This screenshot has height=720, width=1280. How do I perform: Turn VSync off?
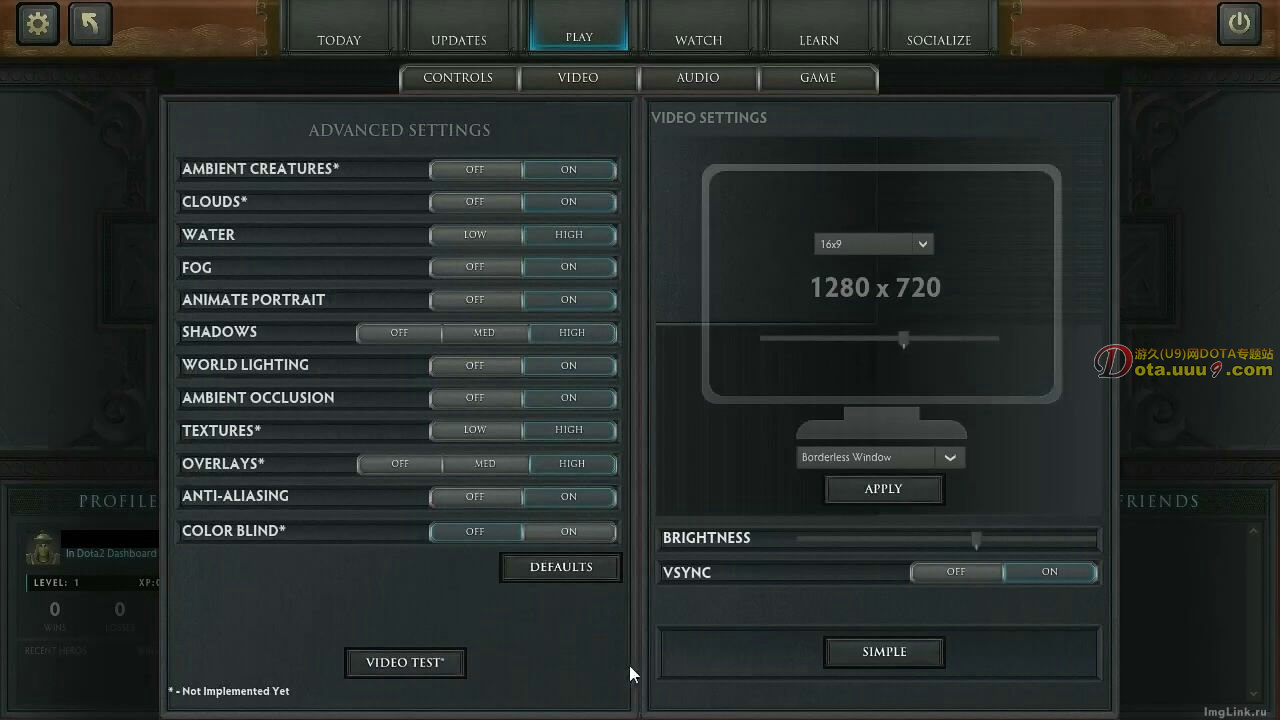pos(956,572)
